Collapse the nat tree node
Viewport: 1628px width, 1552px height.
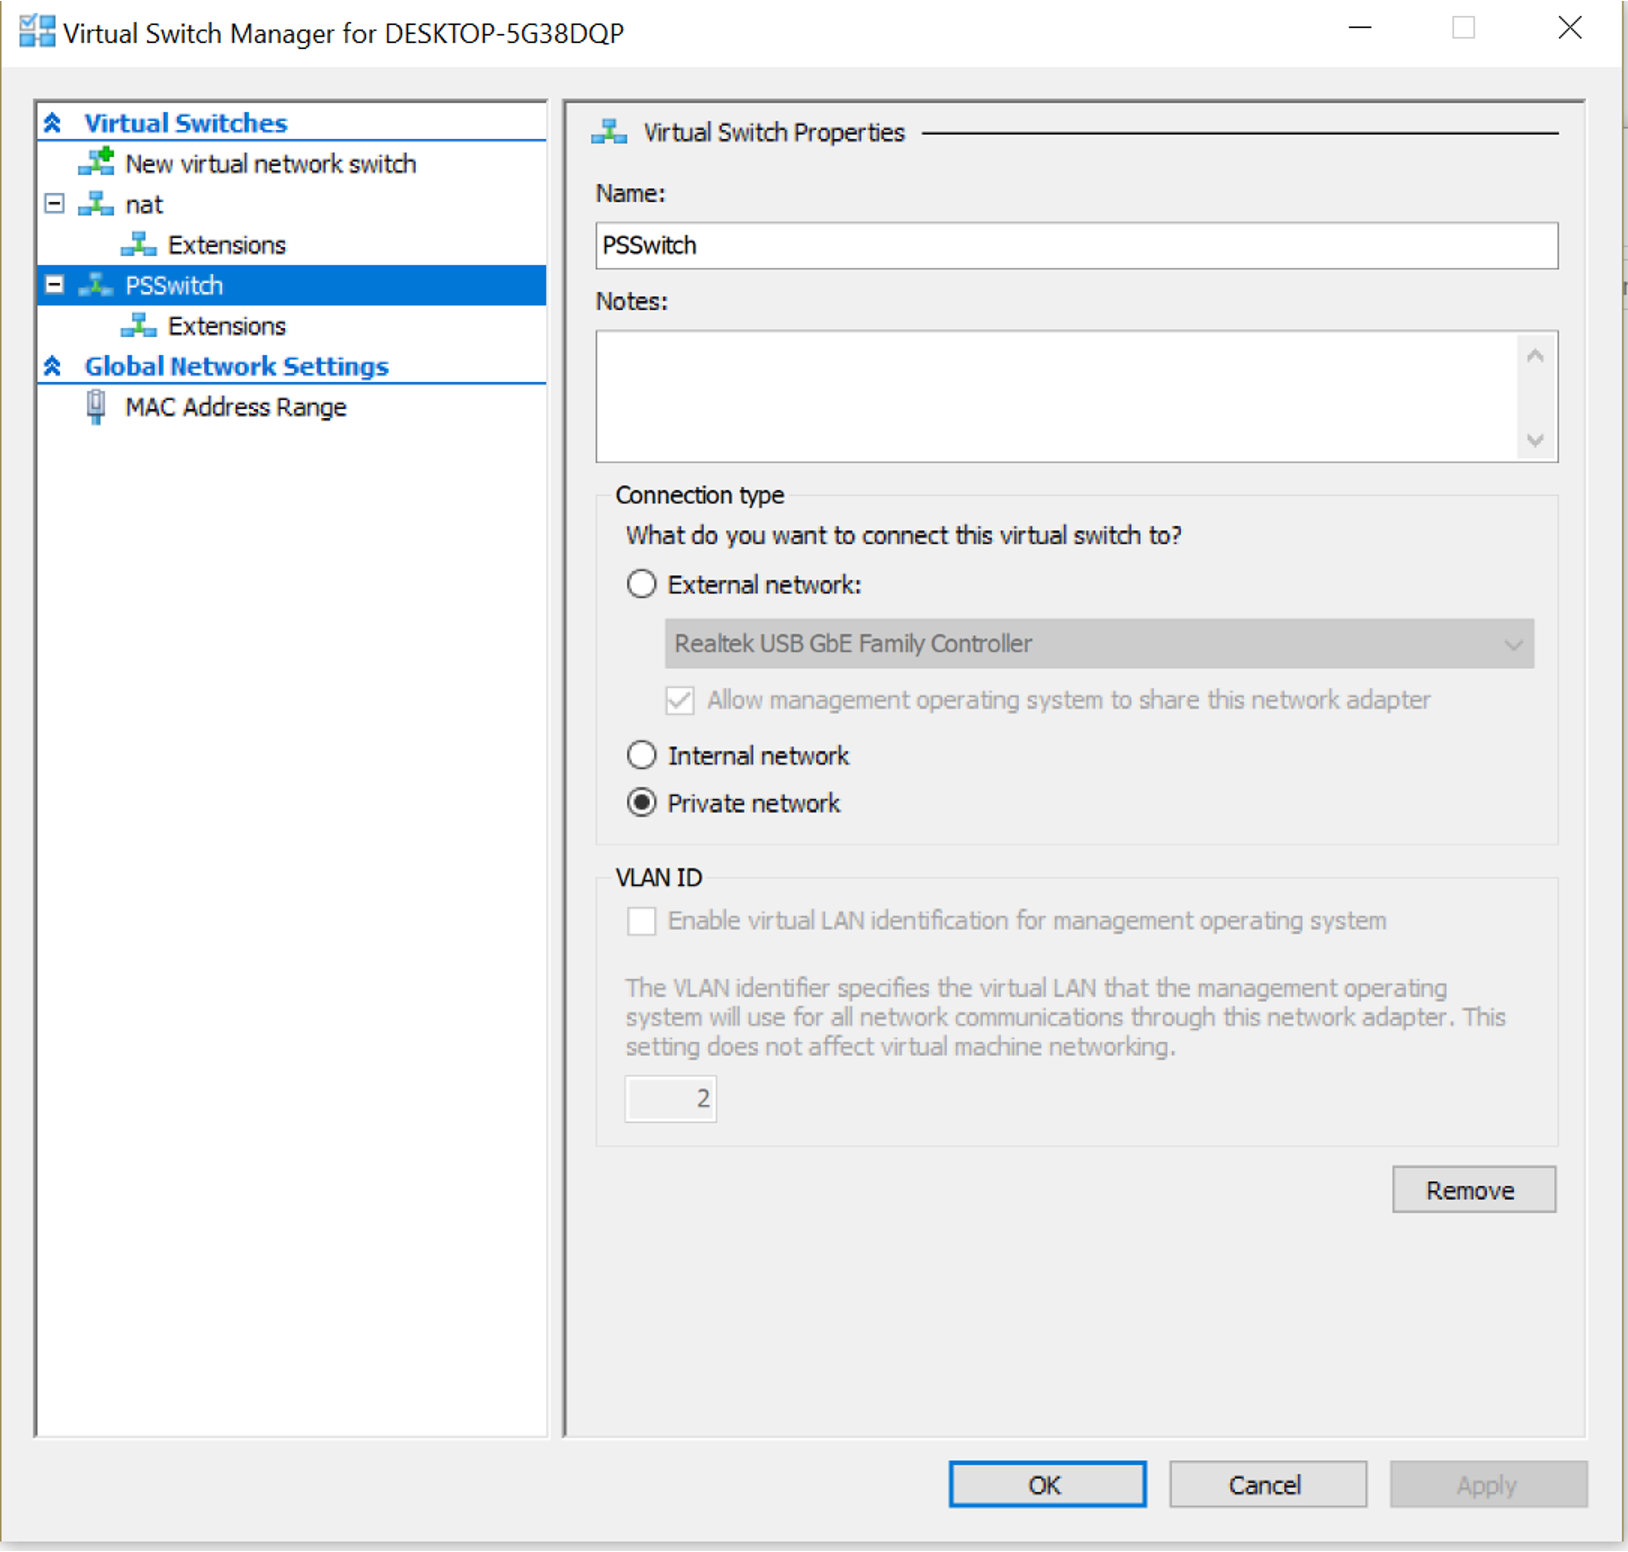(54, 204)
